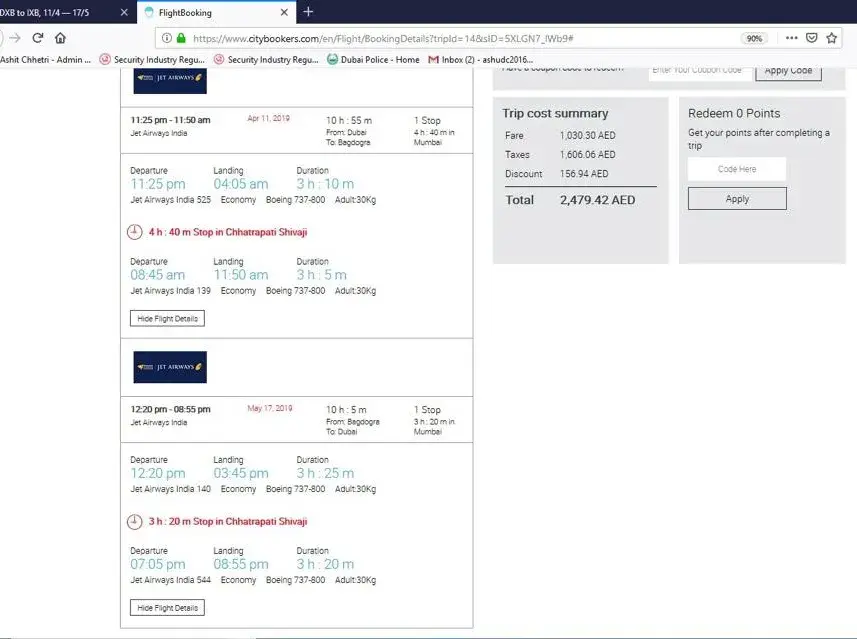Bookmark this page with the star icon
Viewport: 857px width, 639px height.
pos(831,38)
